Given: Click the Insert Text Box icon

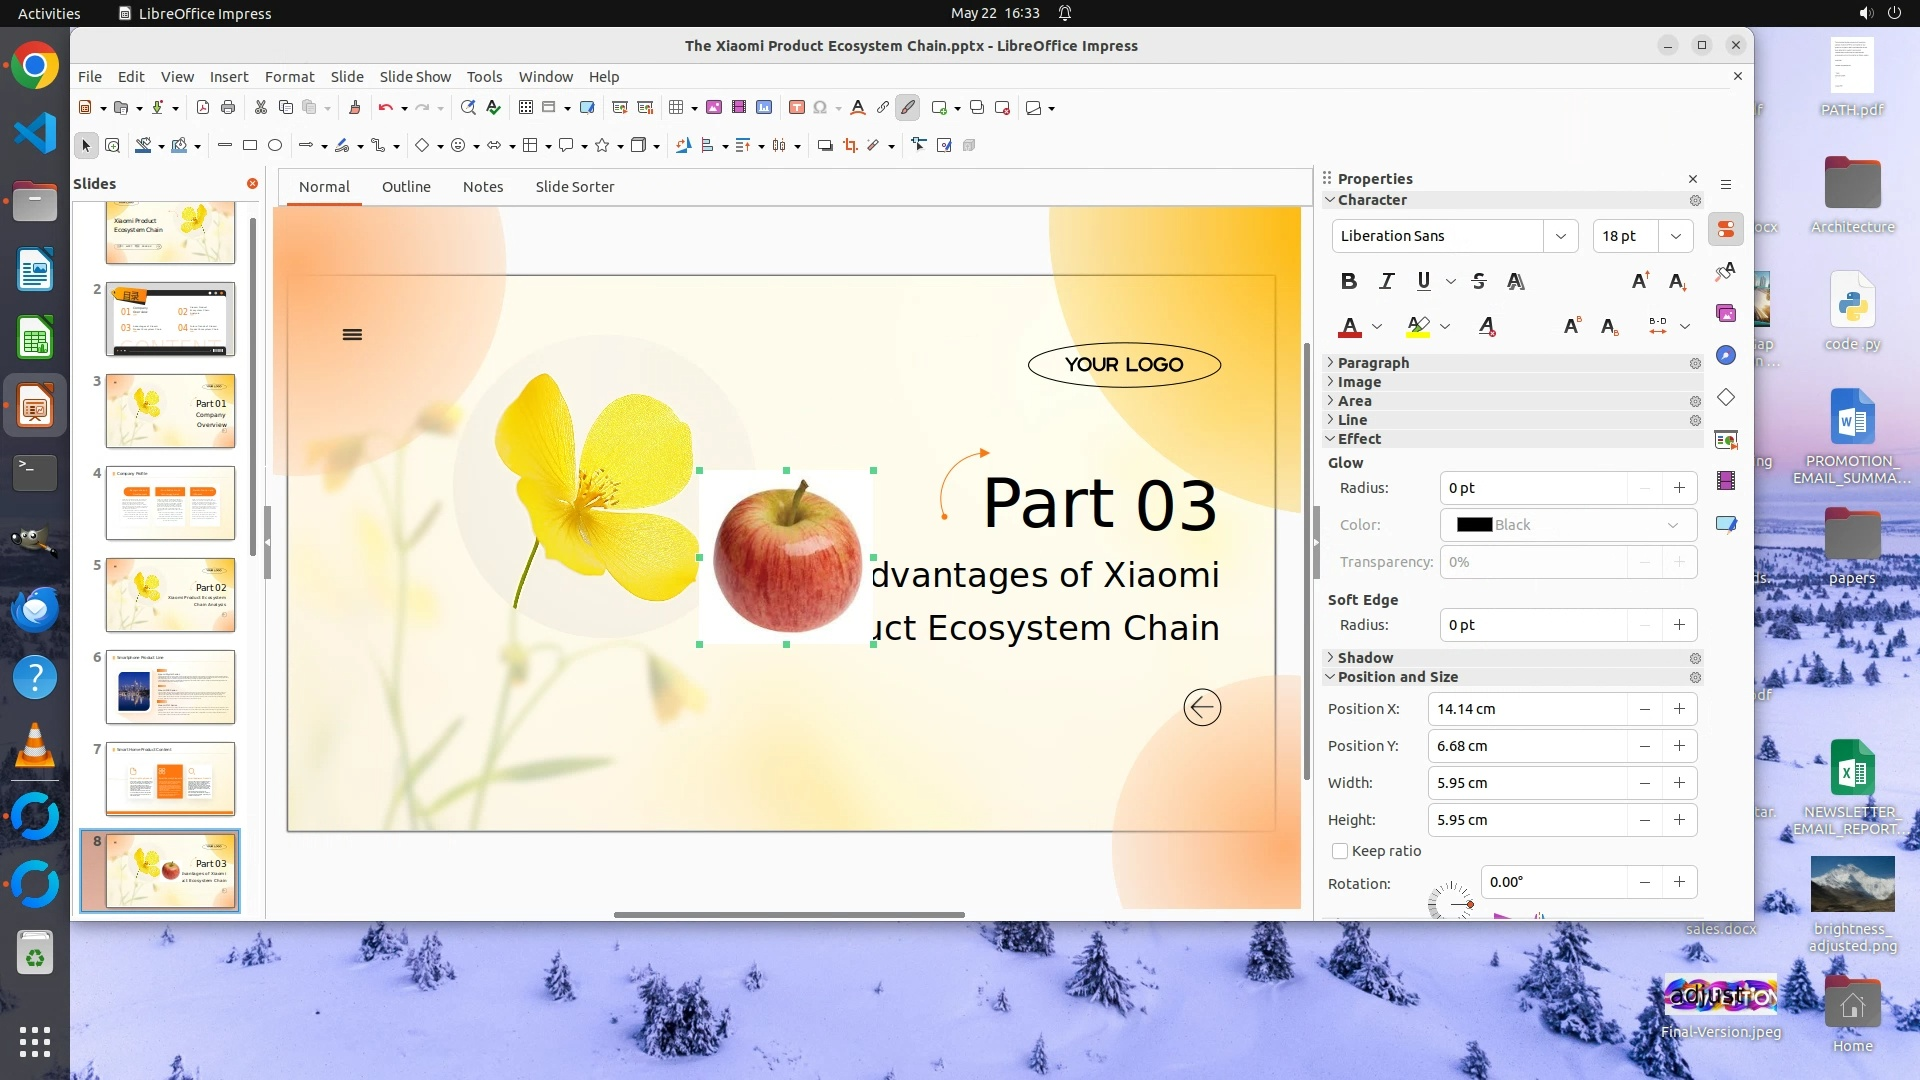Looking at the screenshot, I should [x=797, y=108].
